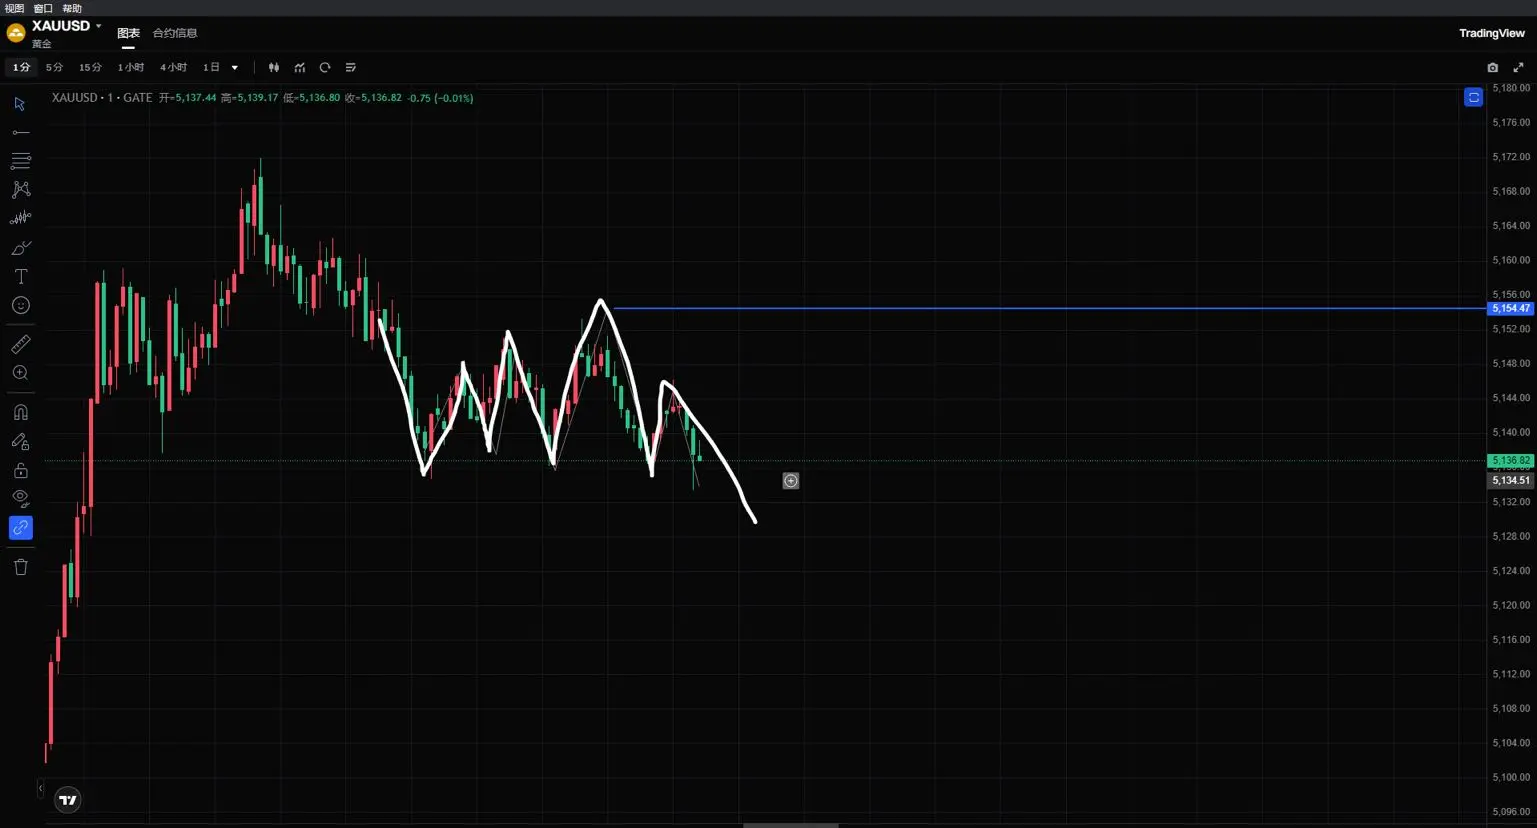
Task: Enter fullscreen chart mode
Action: click(x=1518, y=68)
